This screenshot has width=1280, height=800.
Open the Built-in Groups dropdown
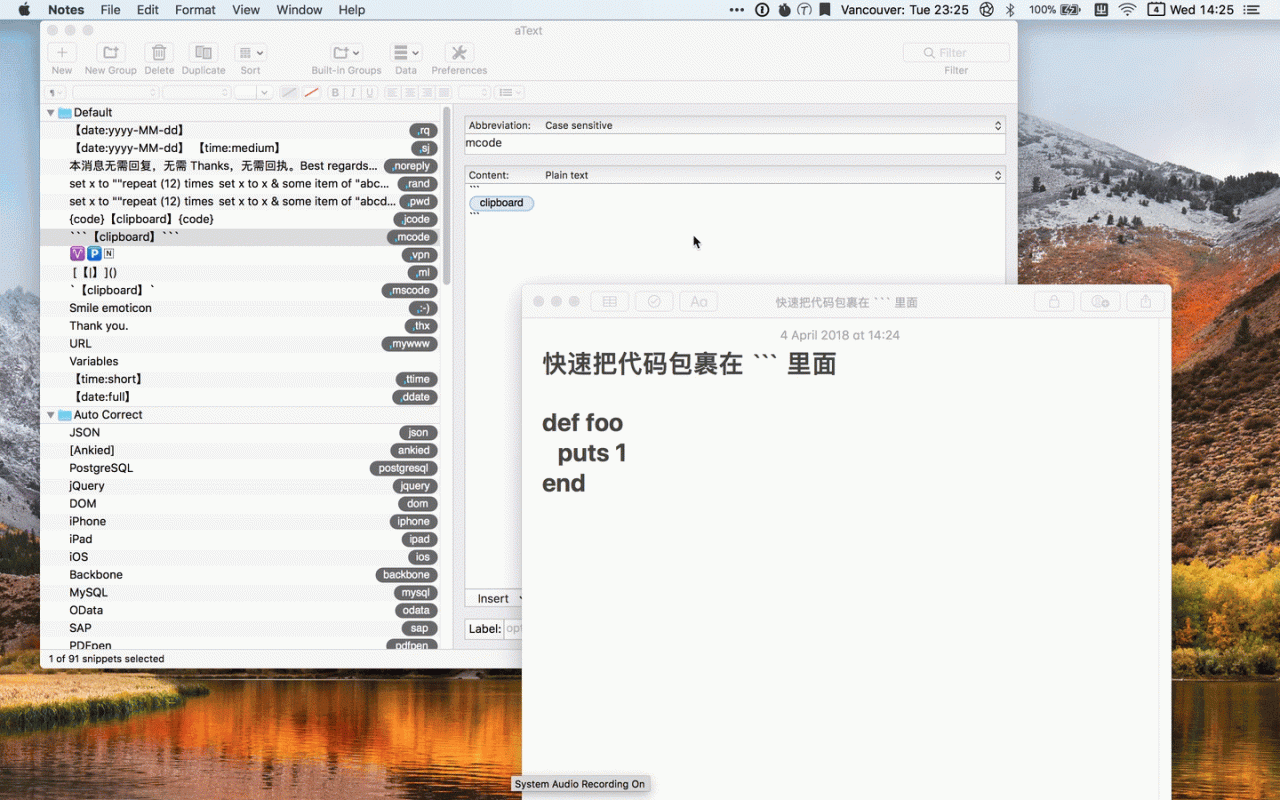(346, 53)
